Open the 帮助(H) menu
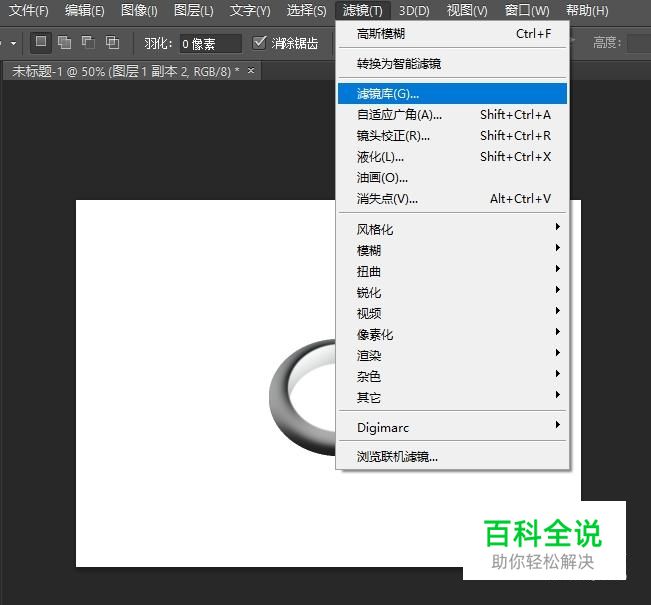651x605 pixels. pyautogui.click(x=587, y=10)
